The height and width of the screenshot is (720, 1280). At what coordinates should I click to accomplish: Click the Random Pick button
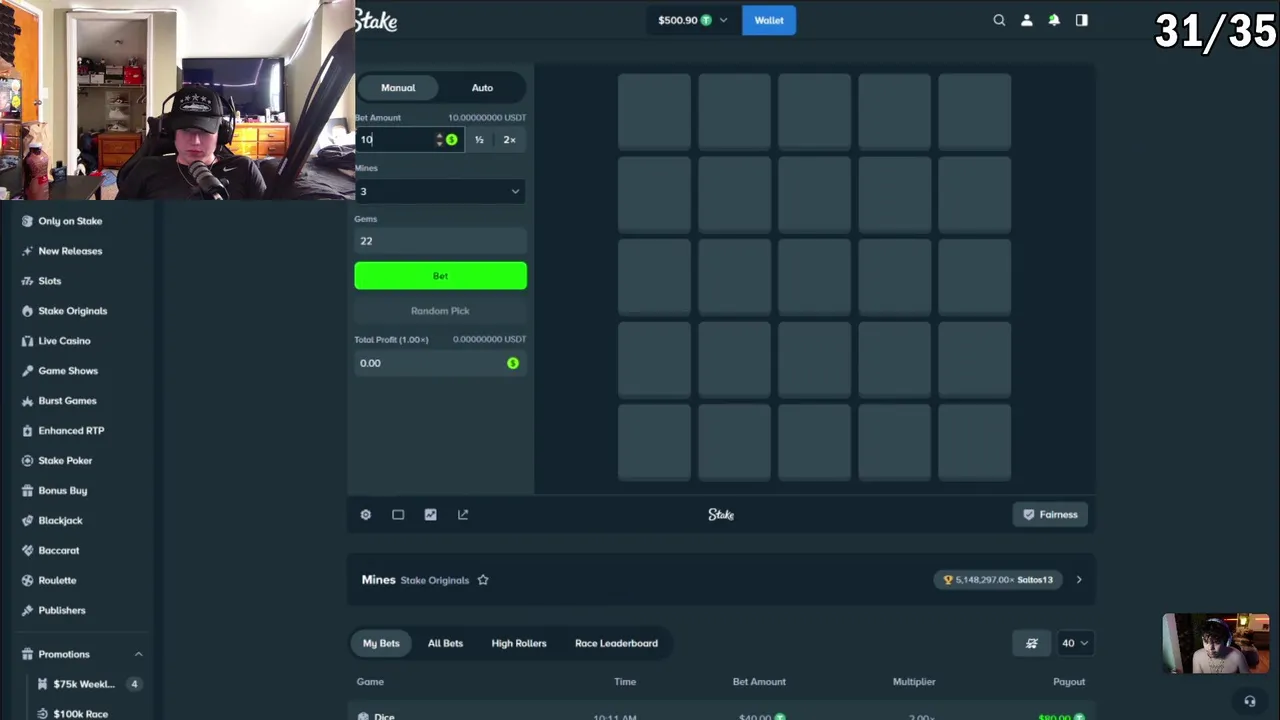click(x=440, y=311)
